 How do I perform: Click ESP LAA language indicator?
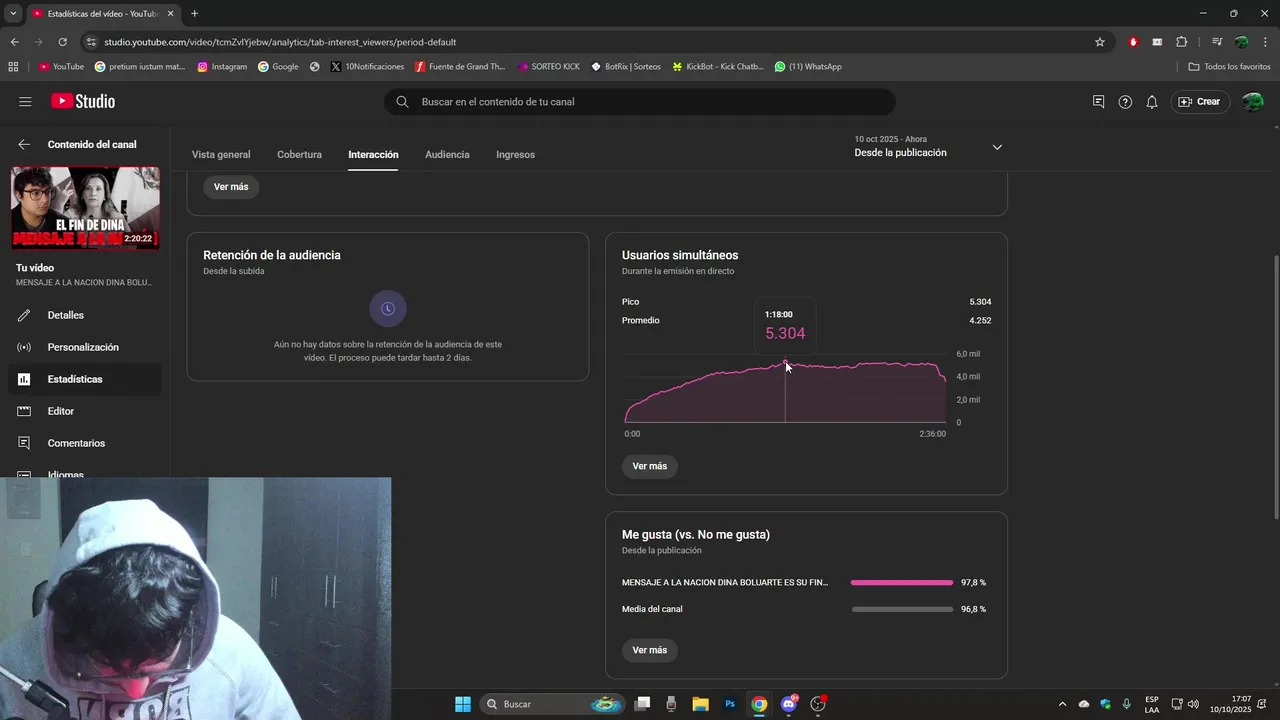pos(1152,704)
